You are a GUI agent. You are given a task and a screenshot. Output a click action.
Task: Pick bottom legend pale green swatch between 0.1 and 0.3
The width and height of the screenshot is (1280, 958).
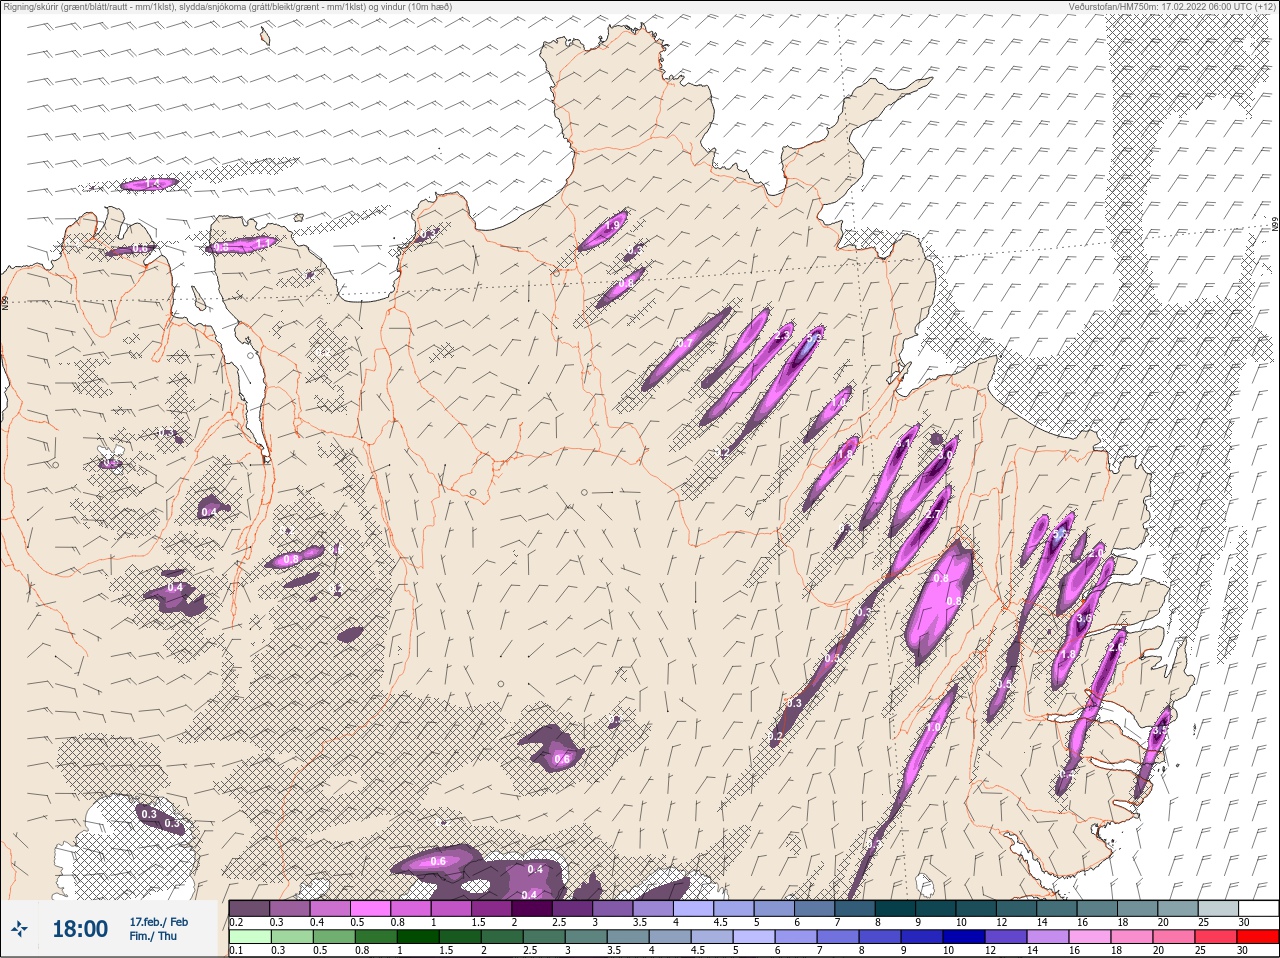(249, 937)
